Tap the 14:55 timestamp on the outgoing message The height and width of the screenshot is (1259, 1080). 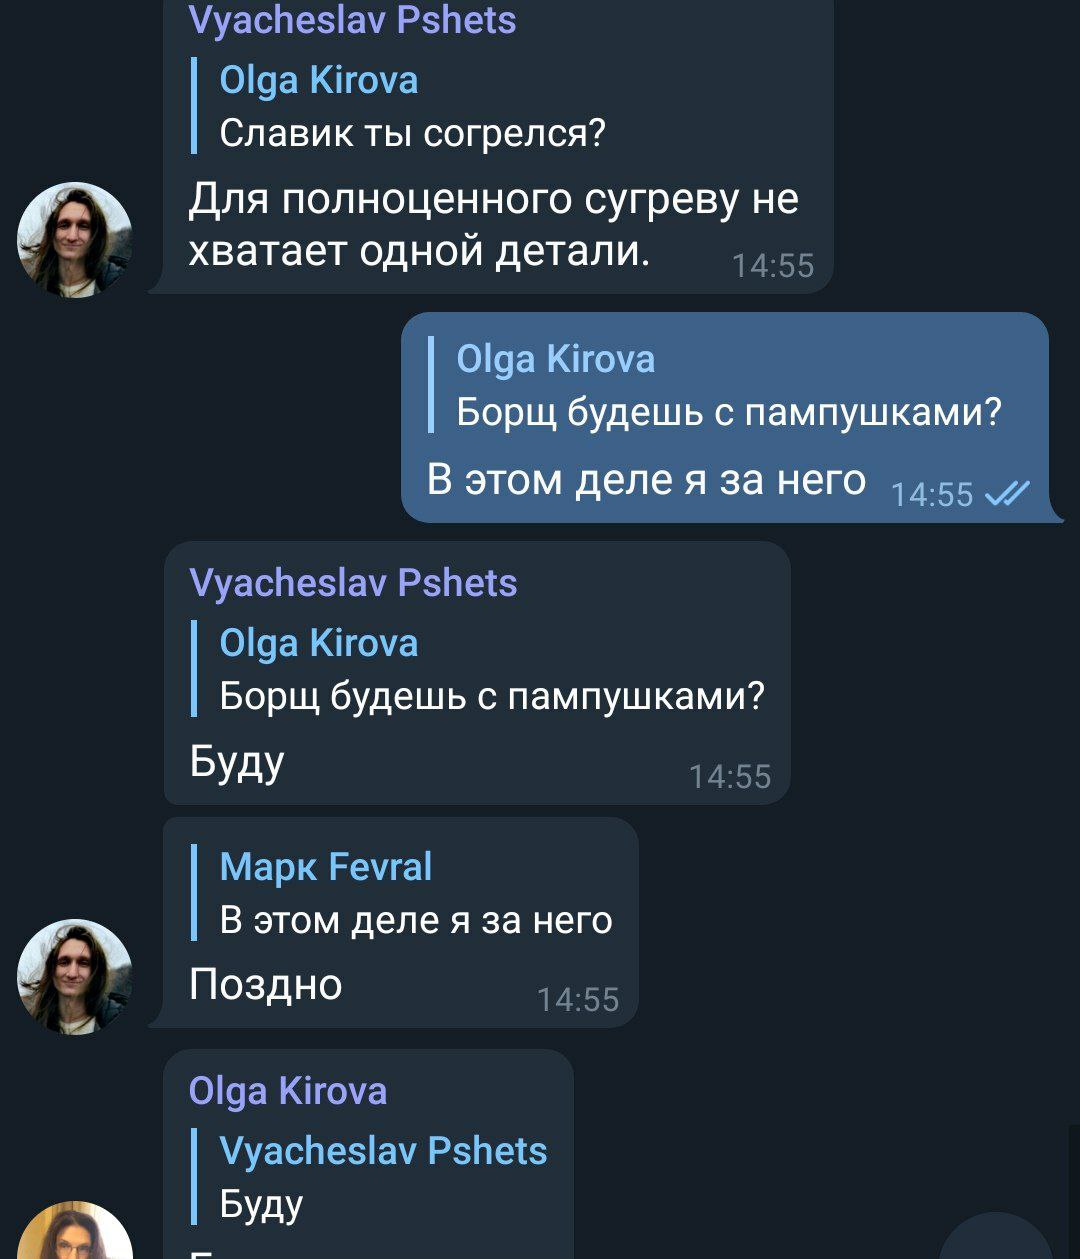coord(931,495)
